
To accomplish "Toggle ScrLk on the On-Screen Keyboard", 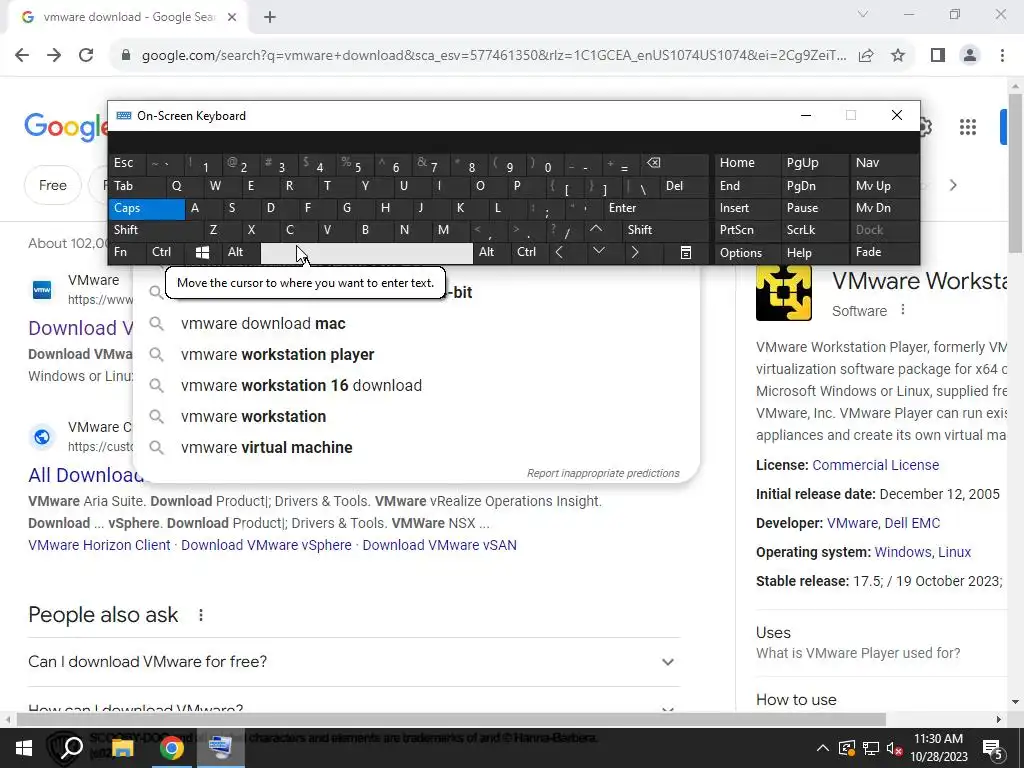I will (x=814, y=230).
